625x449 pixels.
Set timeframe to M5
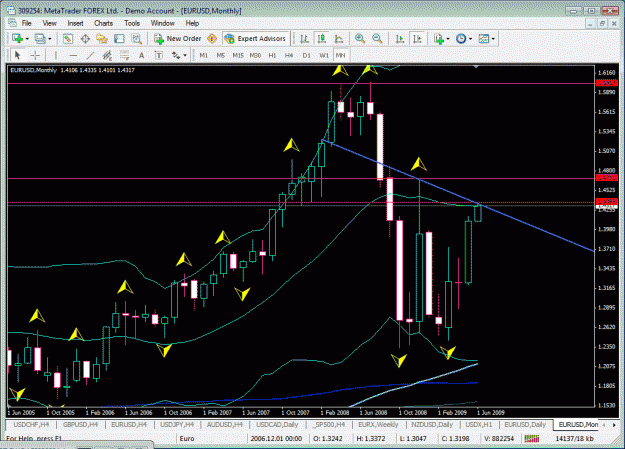point(220,55)
